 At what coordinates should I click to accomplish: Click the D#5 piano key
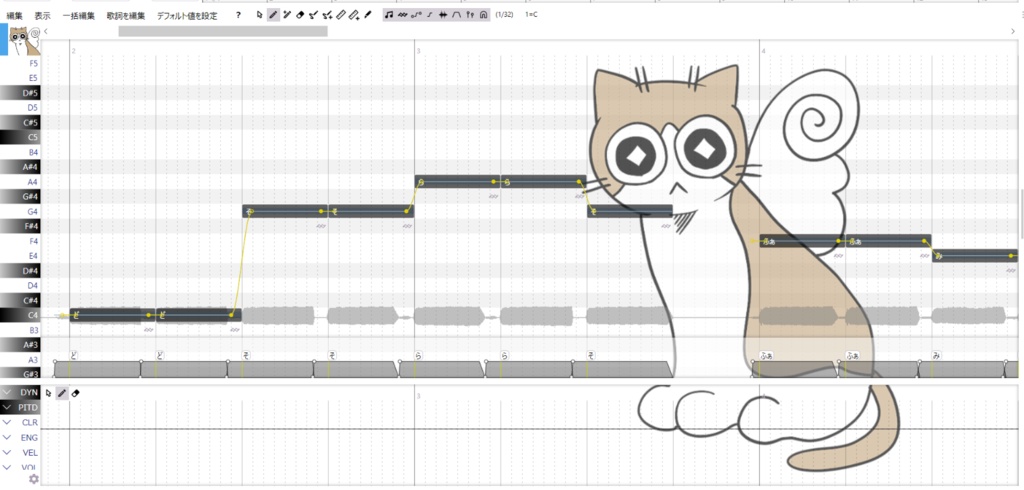point(20,92)
